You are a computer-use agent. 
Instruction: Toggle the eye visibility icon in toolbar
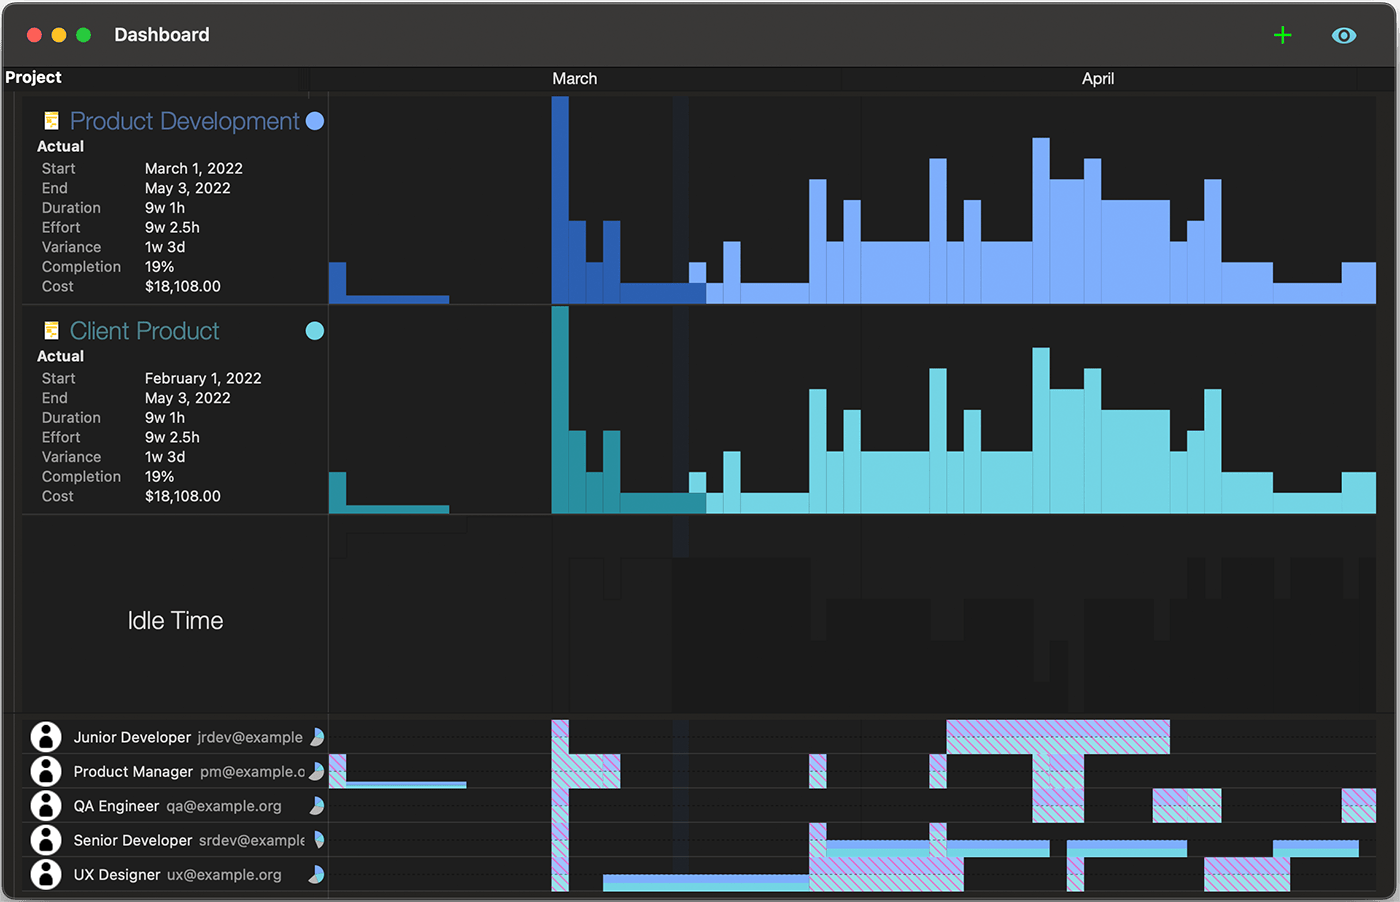pos(1344,36)
